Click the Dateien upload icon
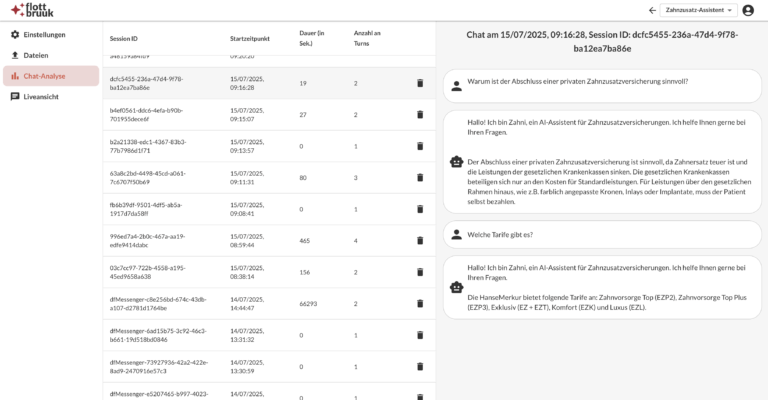The height and width of the screenshot is (400, 768). tap(15, 55)
